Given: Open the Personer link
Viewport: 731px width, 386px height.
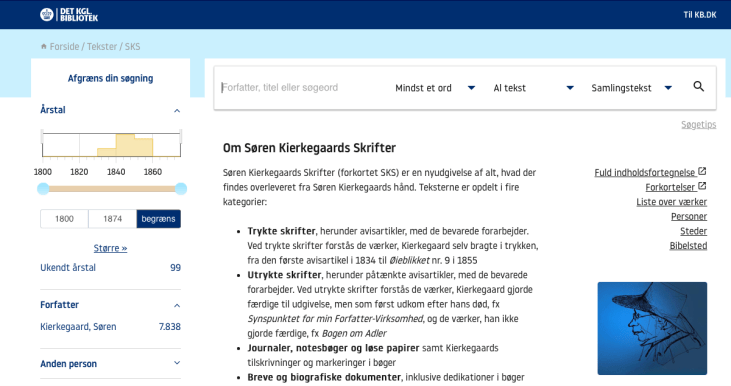Looking at the screenshot, I should (x=689, y=216).
